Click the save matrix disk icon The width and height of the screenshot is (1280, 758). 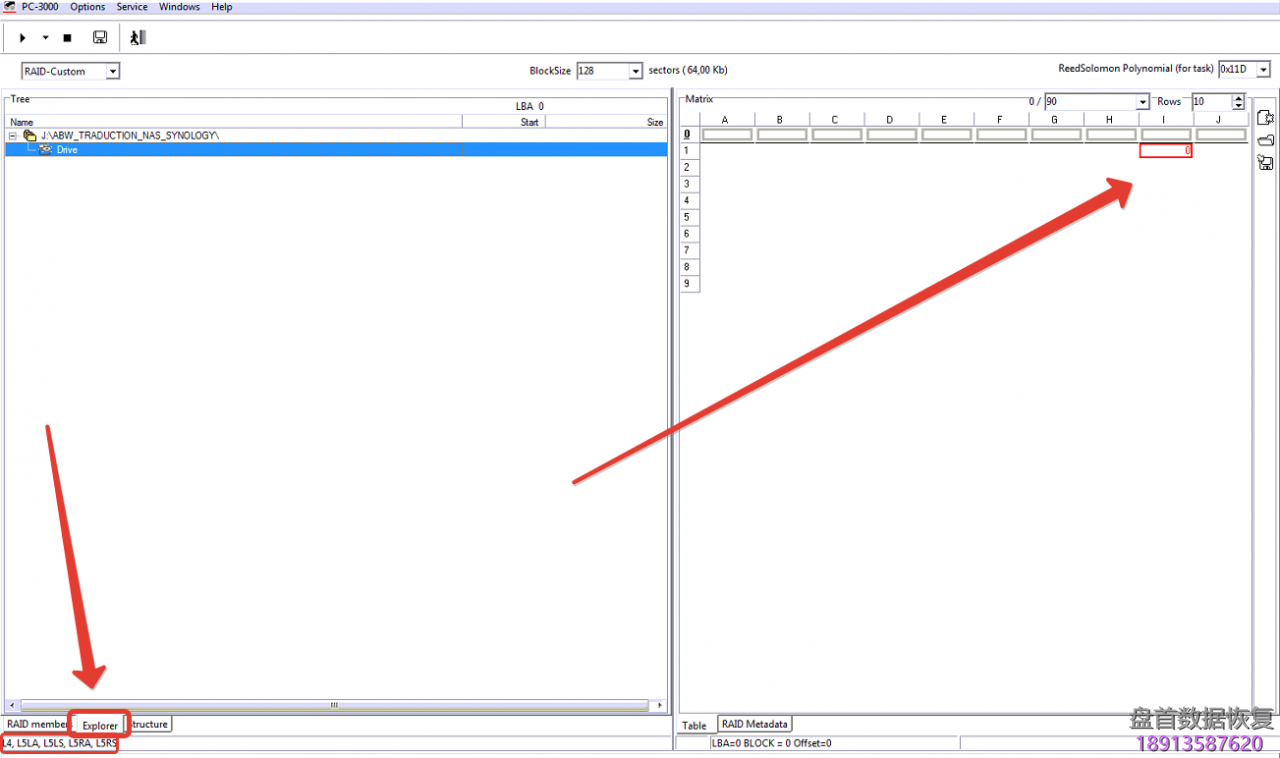pyautogui.click(x=1264, y=162)
